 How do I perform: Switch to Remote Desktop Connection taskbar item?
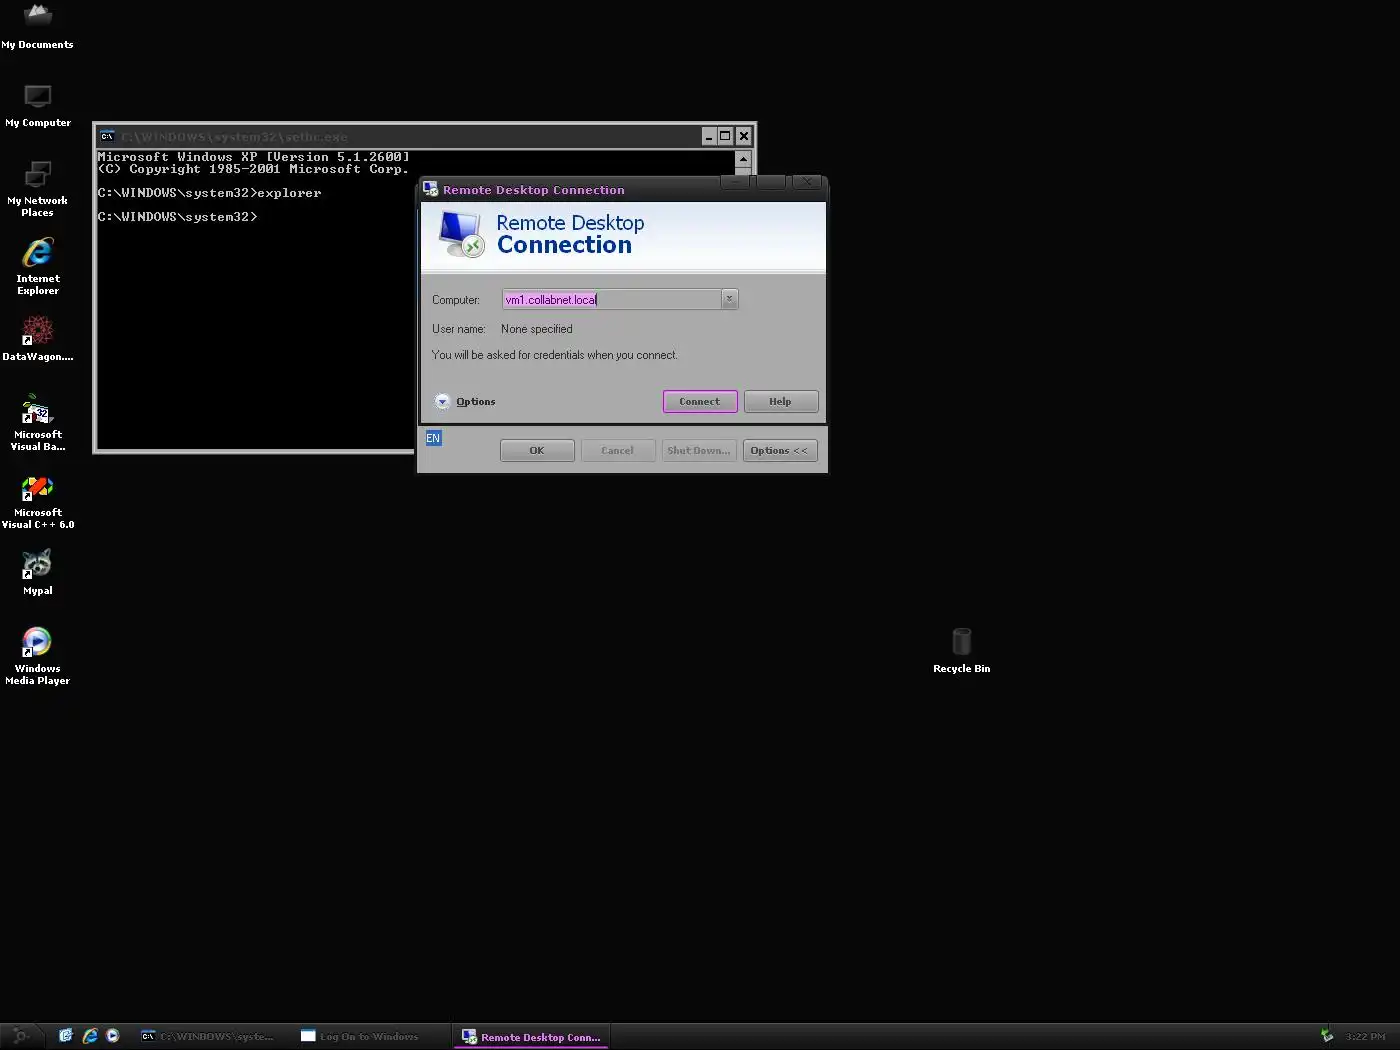tap(531, 1037)
